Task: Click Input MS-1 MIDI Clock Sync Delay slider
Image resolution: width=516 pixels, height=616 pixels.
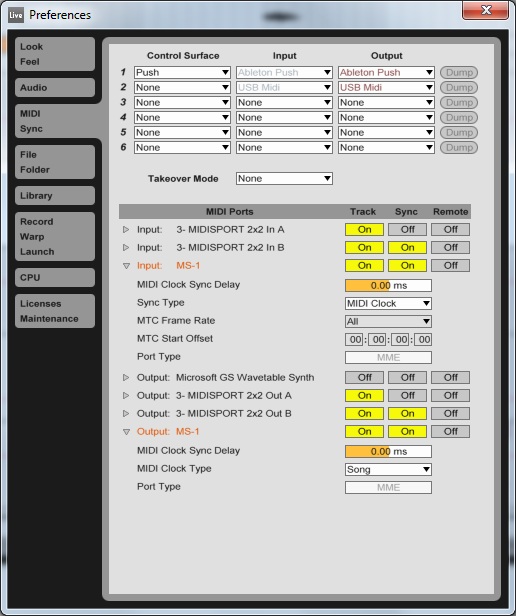Action: 388,286
